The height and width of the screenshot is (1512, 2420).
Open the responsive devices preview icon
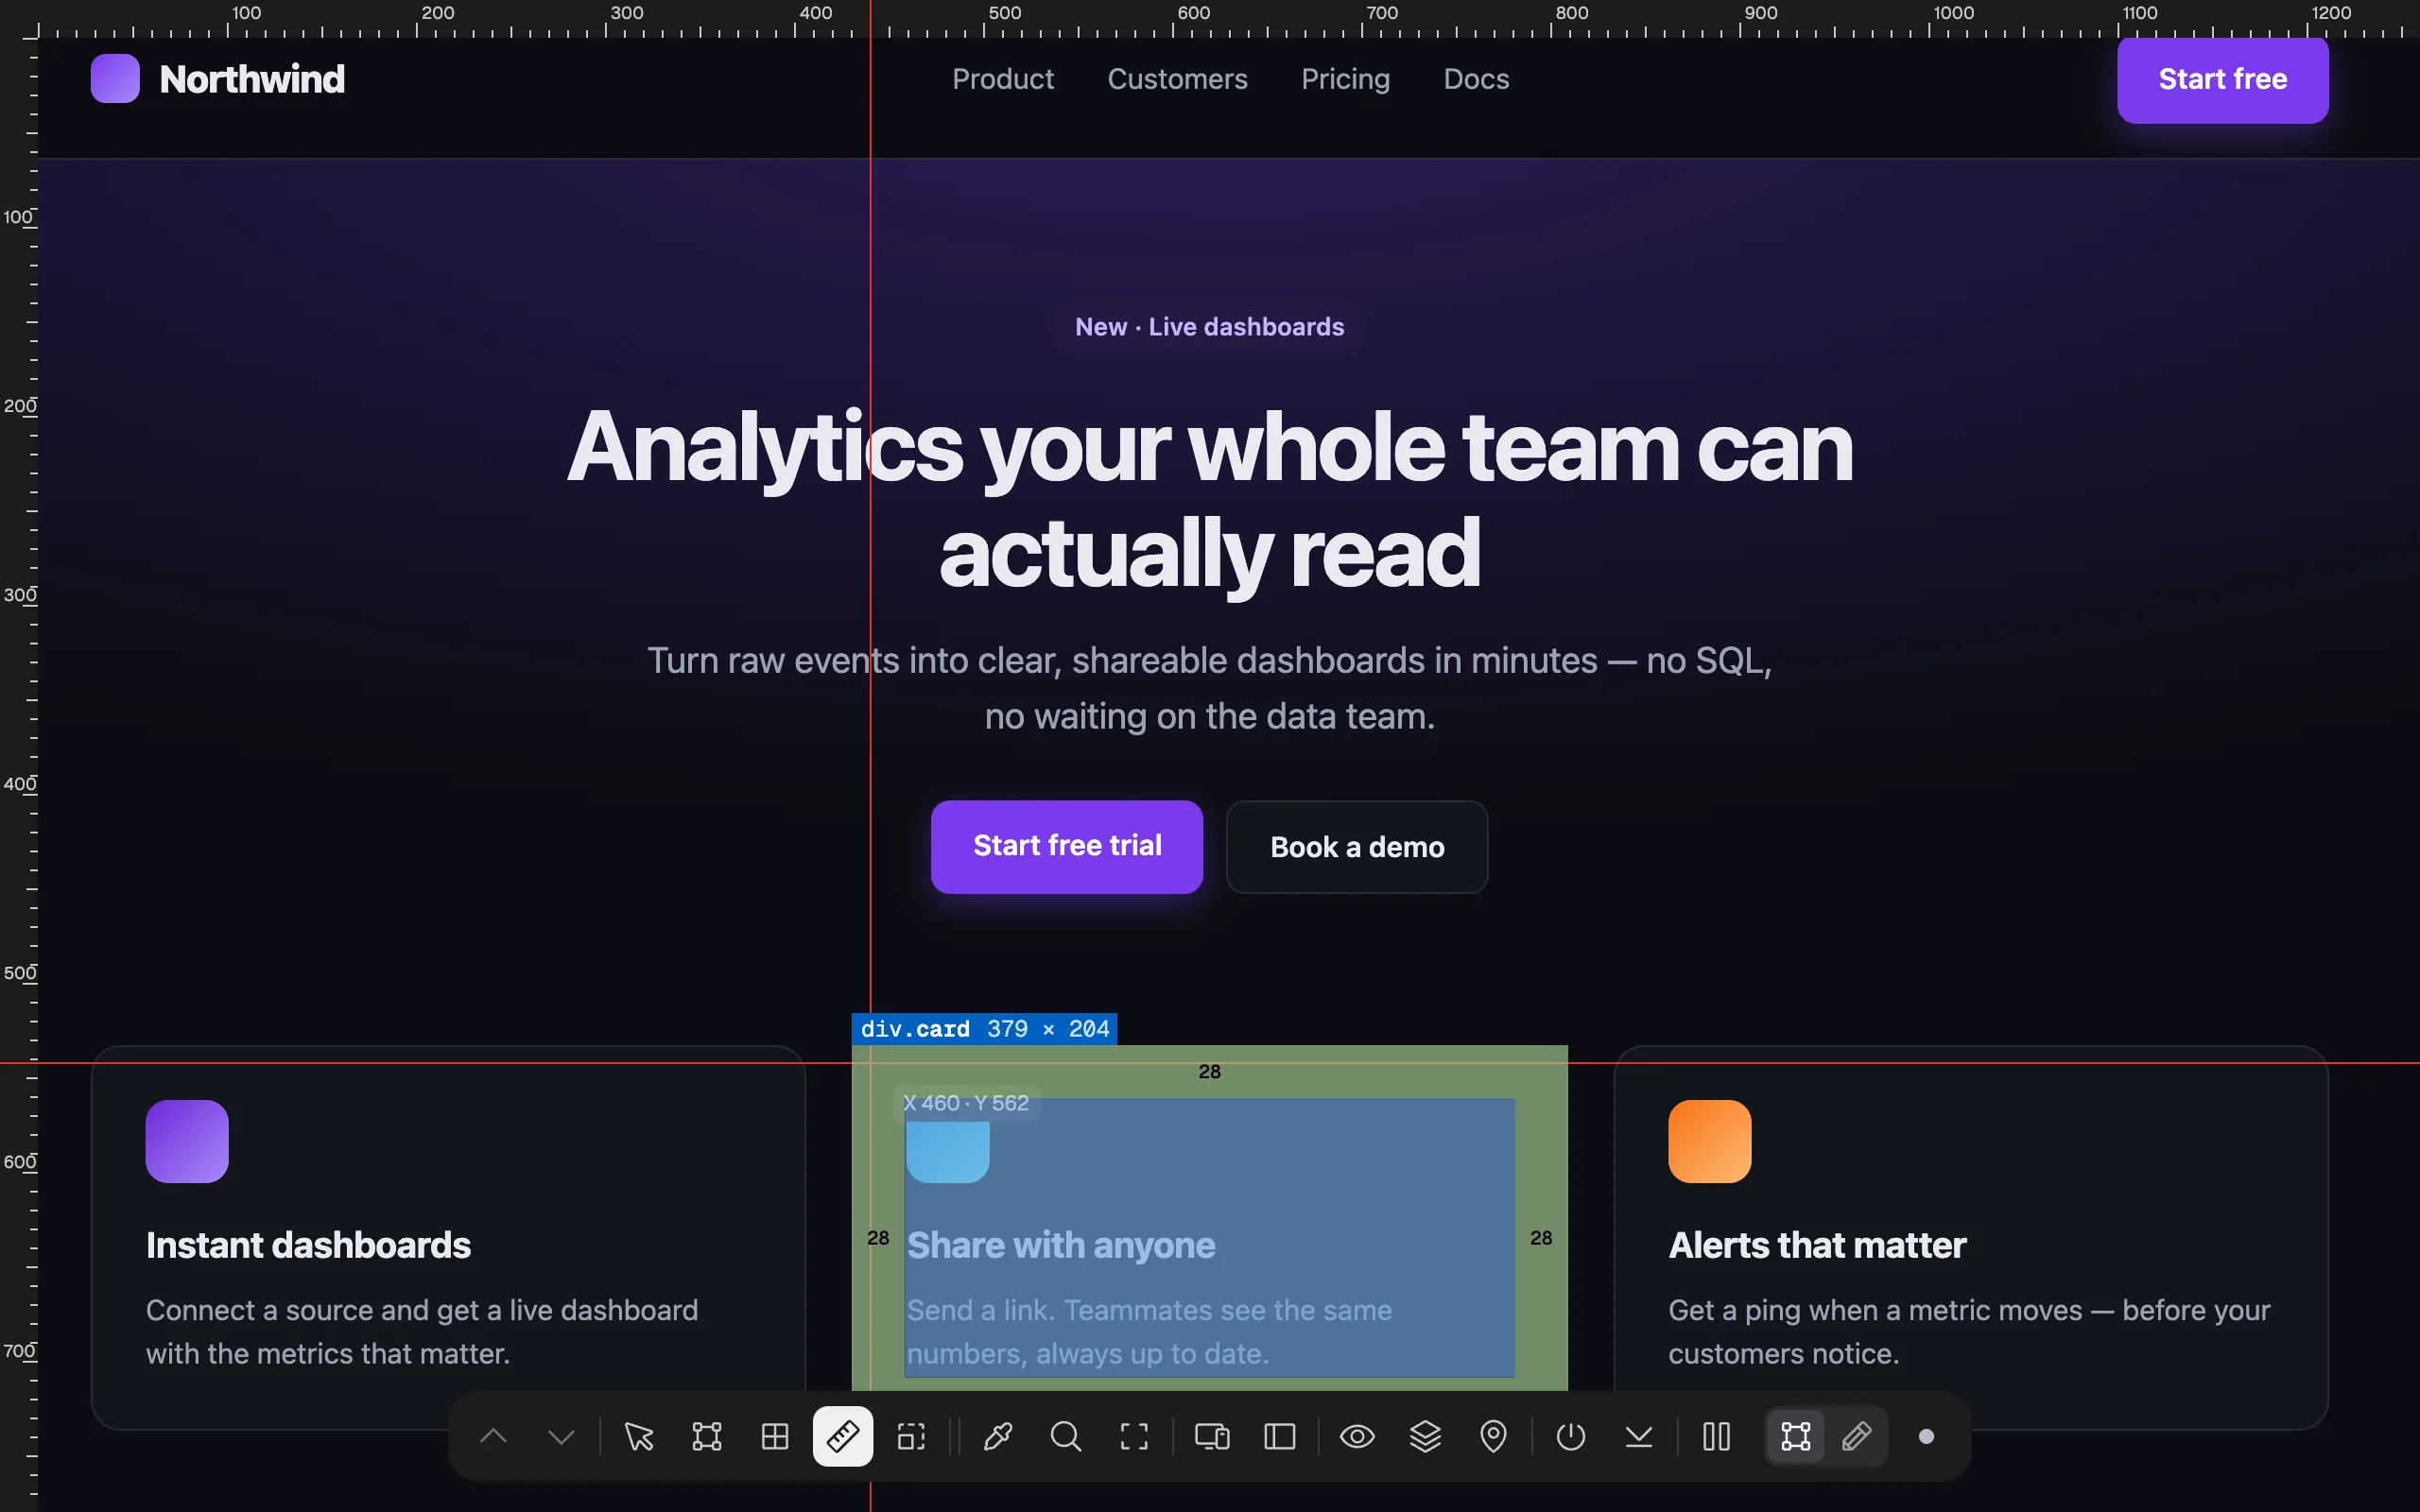[x=1212, y=1437]
